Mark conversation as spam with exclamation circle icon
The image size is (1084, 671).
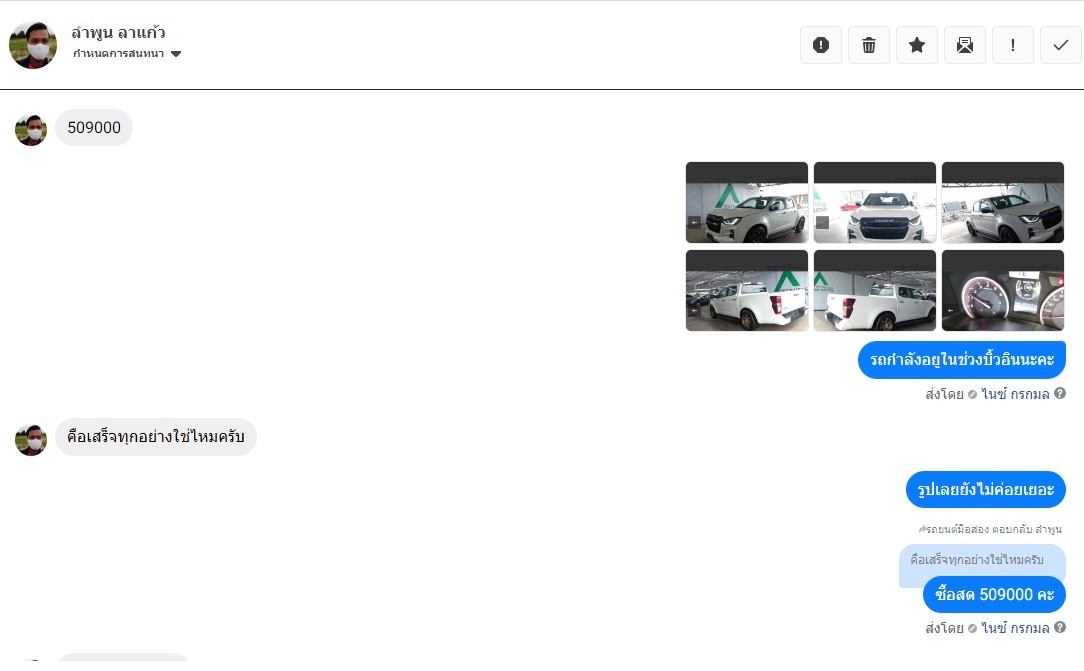point(821,45)
